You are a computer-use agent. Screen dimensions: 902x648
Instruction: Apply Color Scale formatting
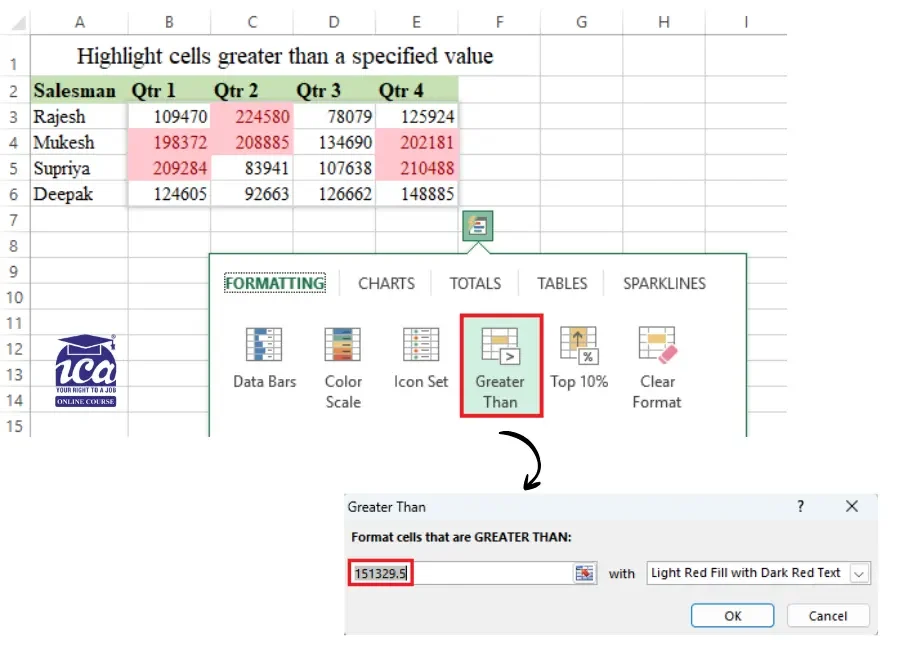pyautogui.click(x=342, y=355)
